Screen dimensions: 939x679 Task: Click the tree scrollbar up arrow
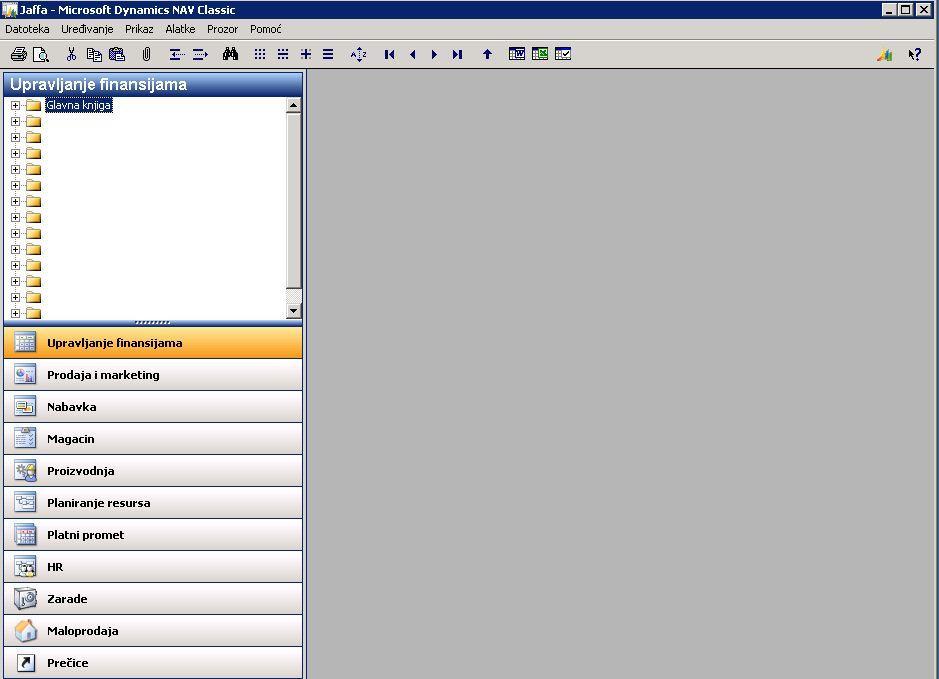pos(293,105)
